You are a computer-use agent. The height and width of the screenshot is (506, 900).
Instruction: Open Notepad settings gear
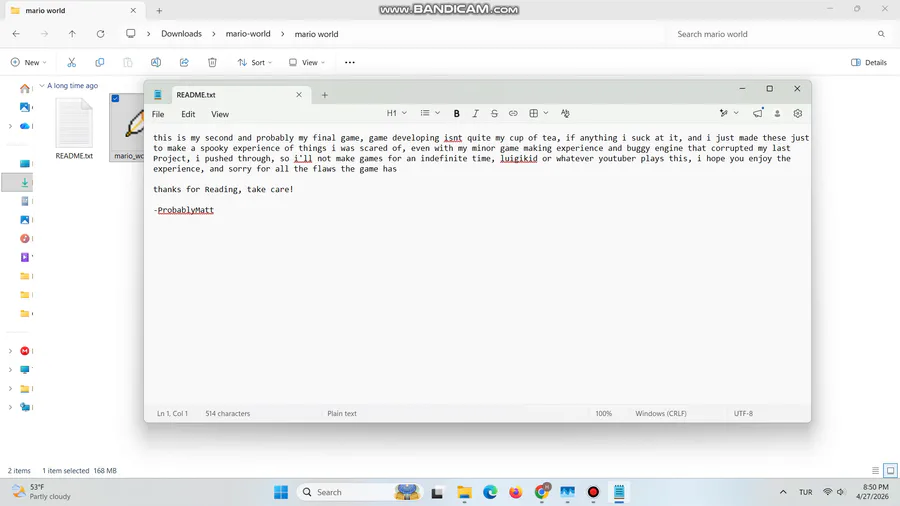click(798, 114)
